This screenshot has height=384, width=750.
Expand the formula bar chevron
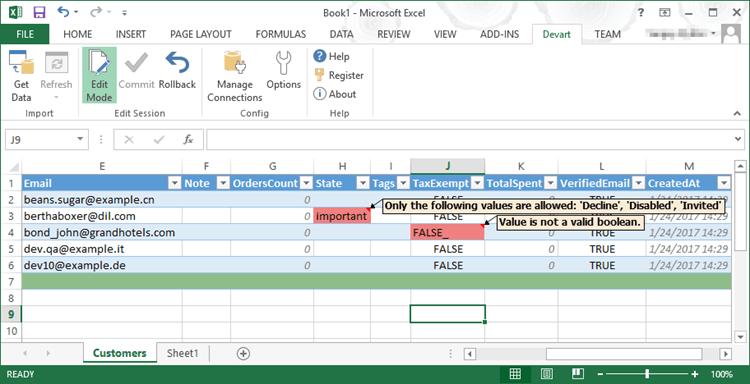pos(739,140)
